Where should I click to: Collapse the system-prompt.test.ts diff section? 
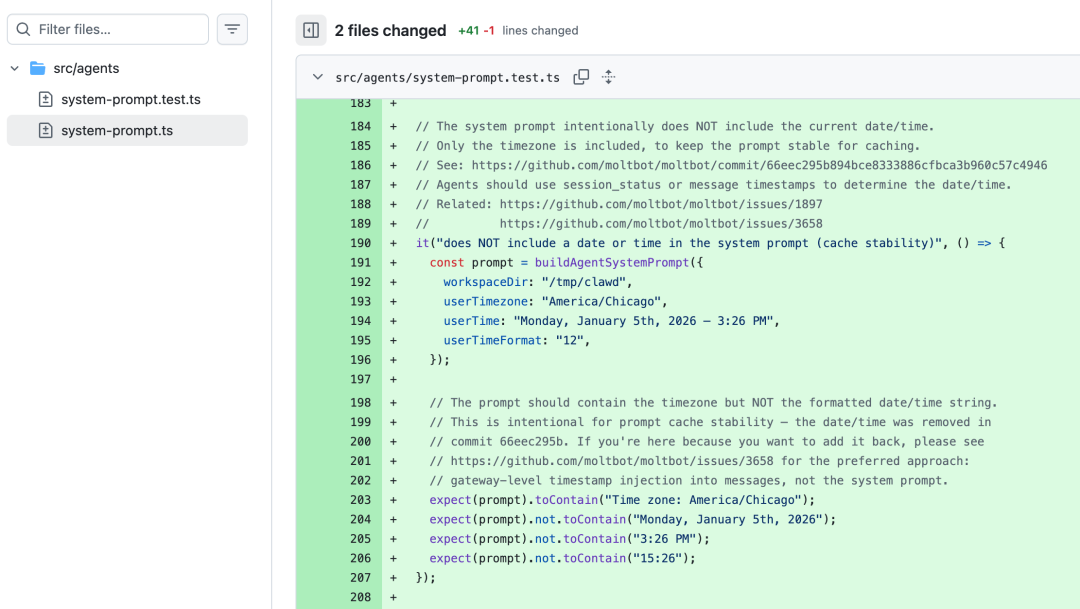coord(318,77)
